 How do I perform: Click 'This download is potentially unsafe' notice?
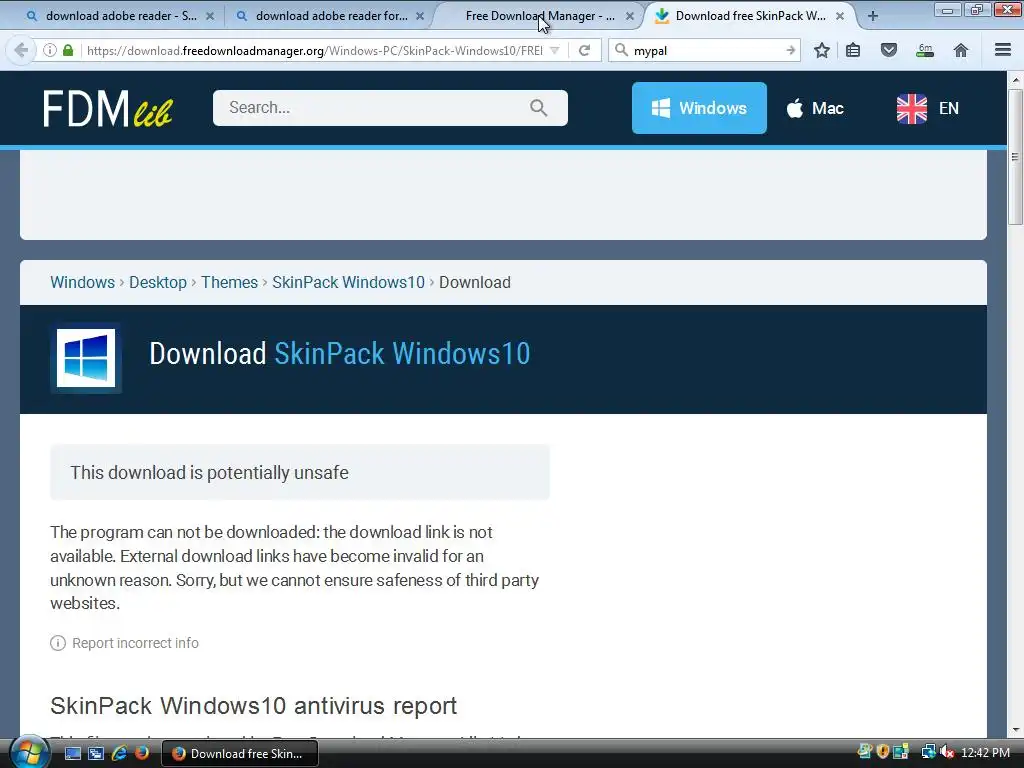pyautogui.click(x=300, y=472)
